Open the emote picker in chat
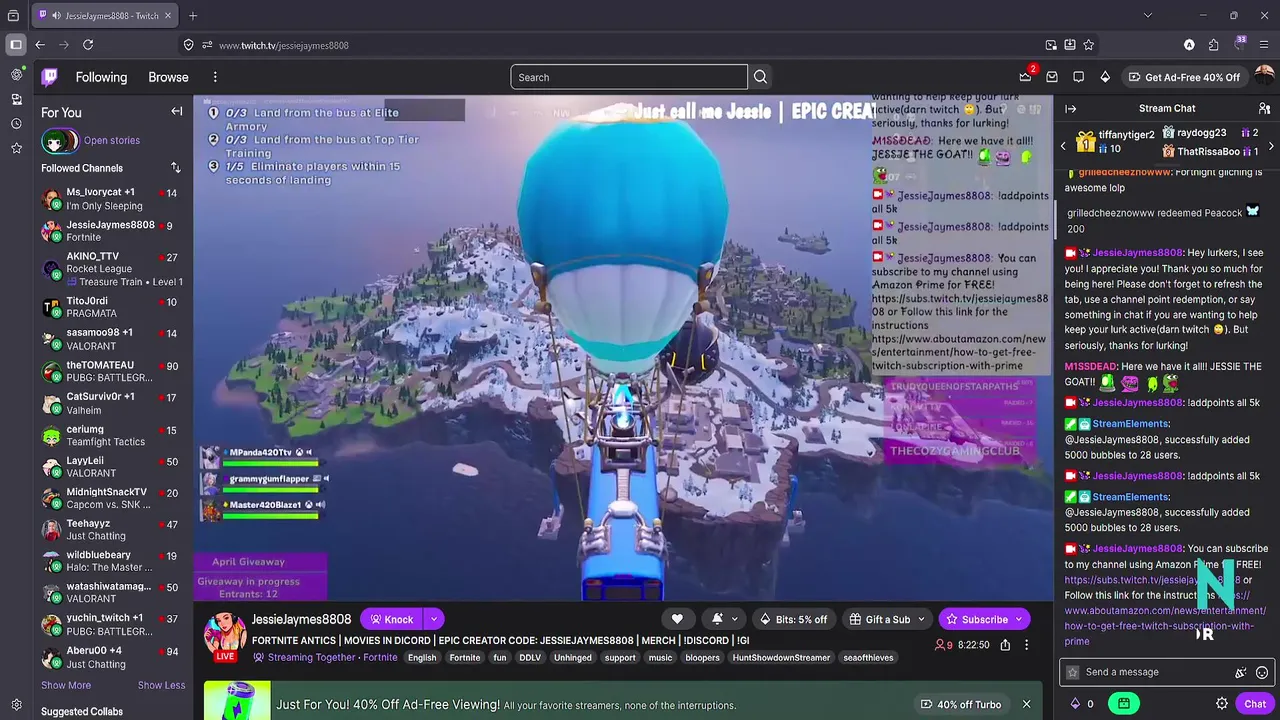The width and height of the screenshot is (1280, 720). [1262, 673]
